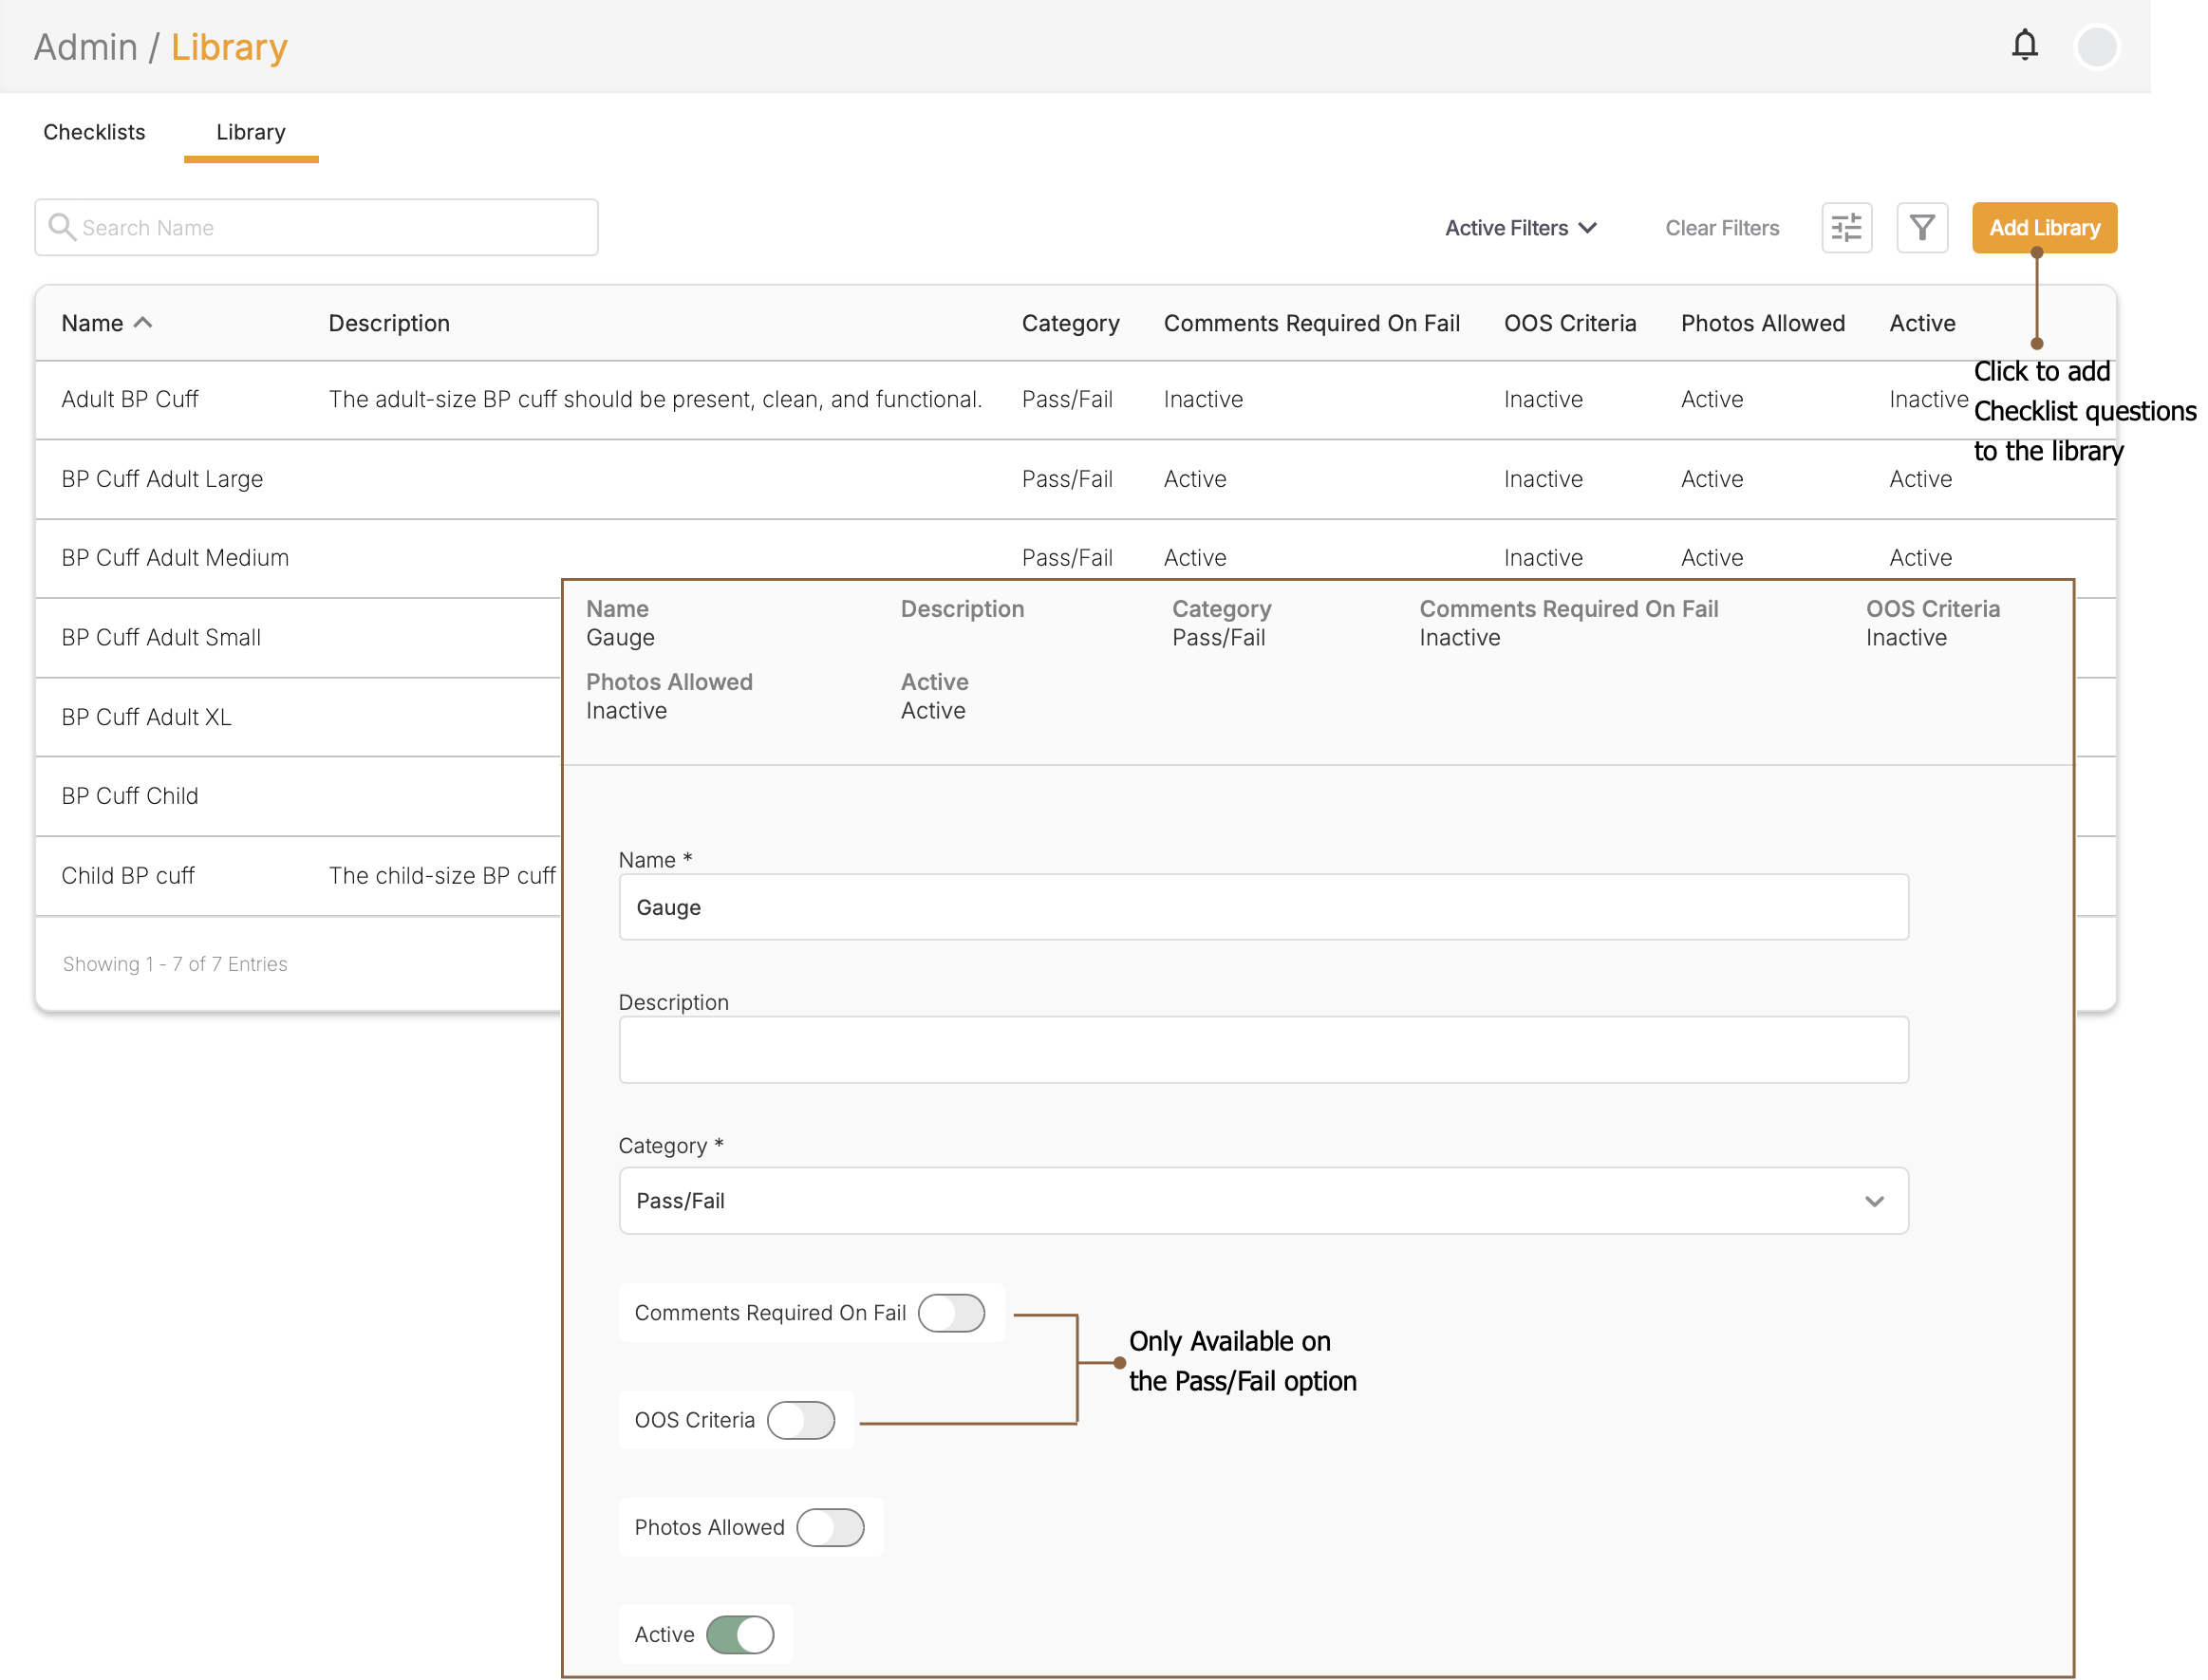Open the Adult BP Cuff row

(130, 399)
